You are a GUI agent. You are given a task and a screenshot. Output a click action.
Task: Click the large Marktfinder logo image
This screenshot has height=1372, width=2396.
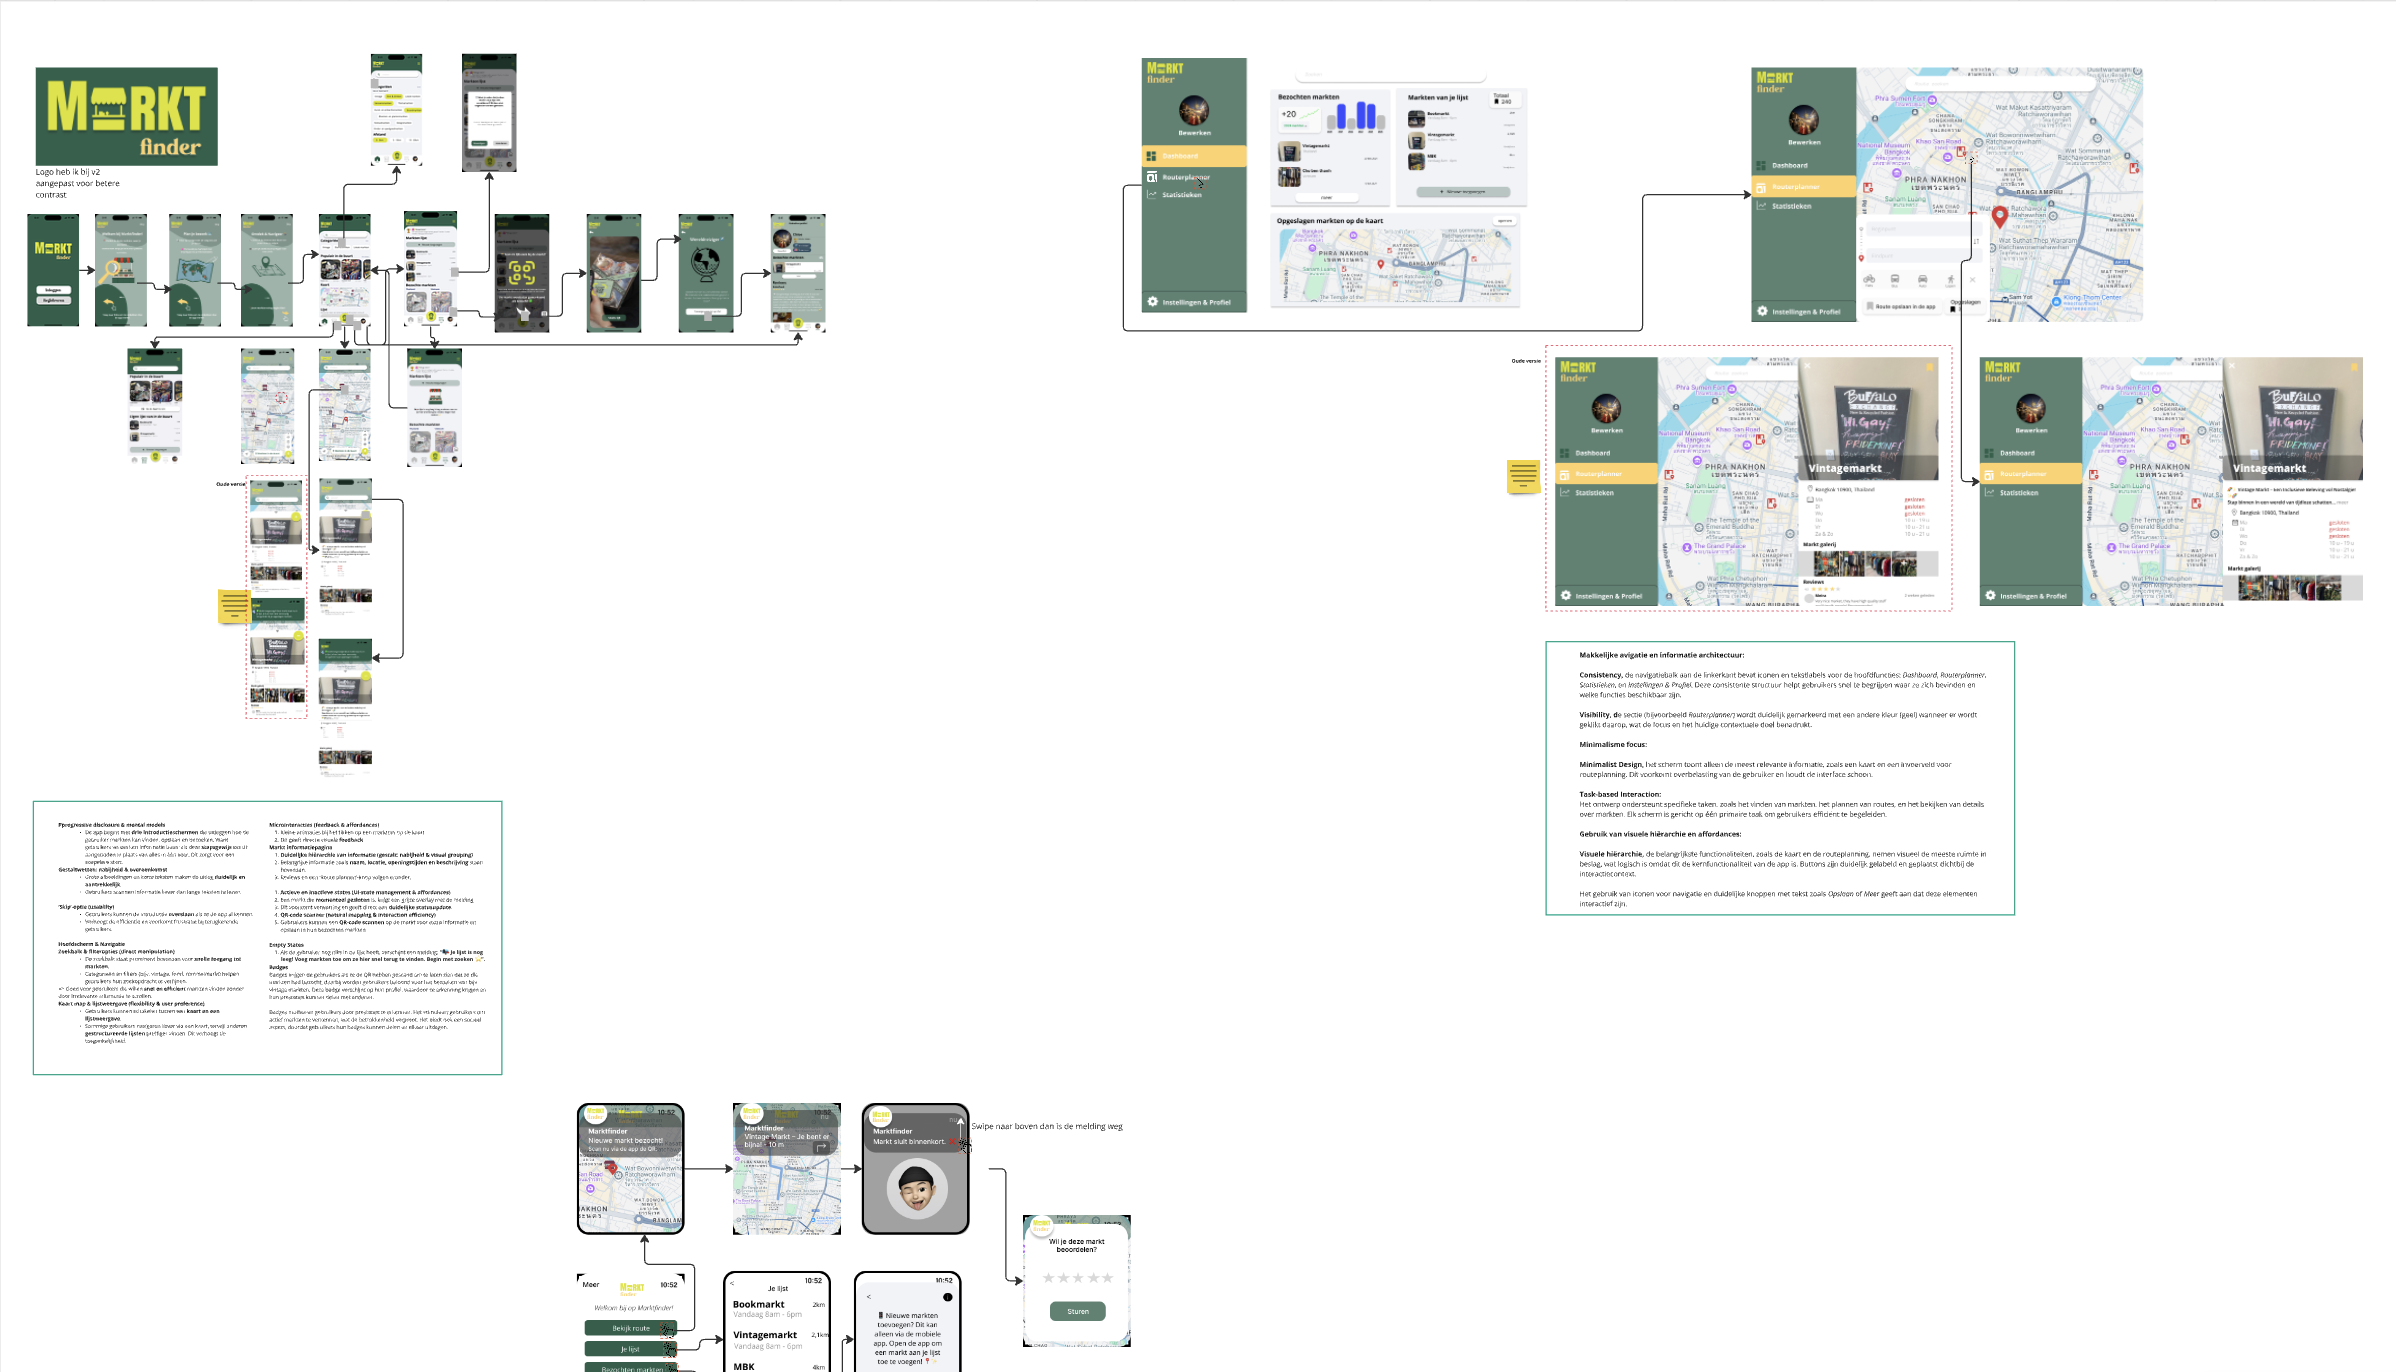click(126, 116)
